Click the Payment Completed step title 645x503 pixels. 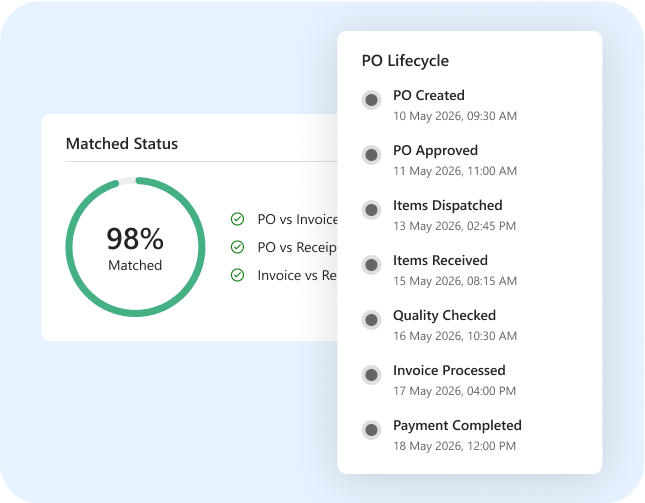click(457, 426)
